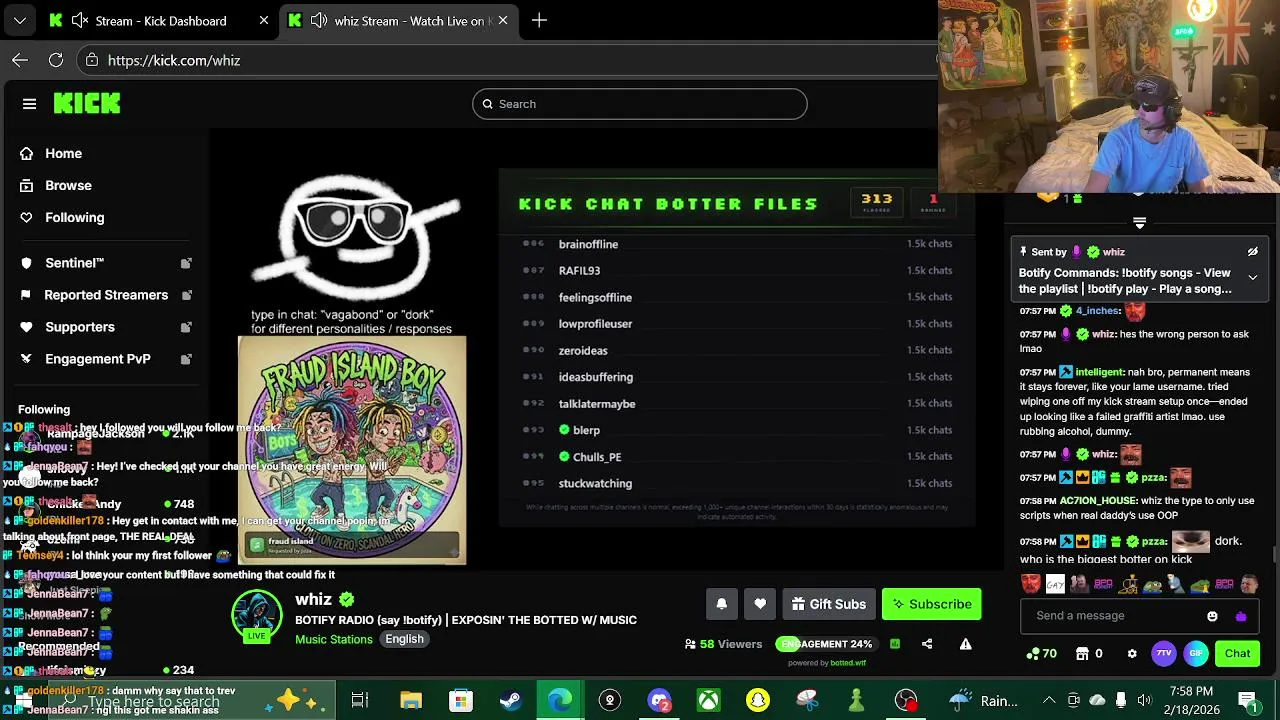Screen dimensions: 1280x720
Task: Click brainoffline in botter list
Action: click(588, 244)
